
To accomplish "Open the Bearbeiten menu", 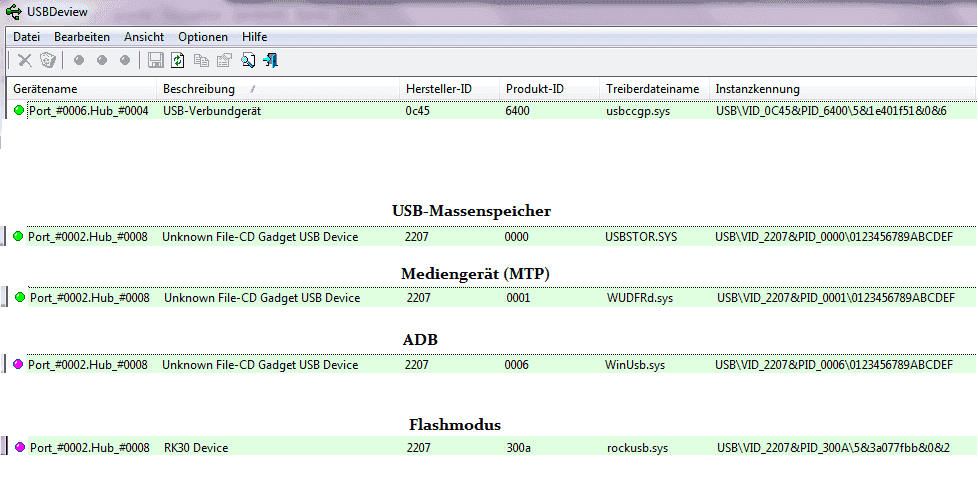I will click(82, 37).
